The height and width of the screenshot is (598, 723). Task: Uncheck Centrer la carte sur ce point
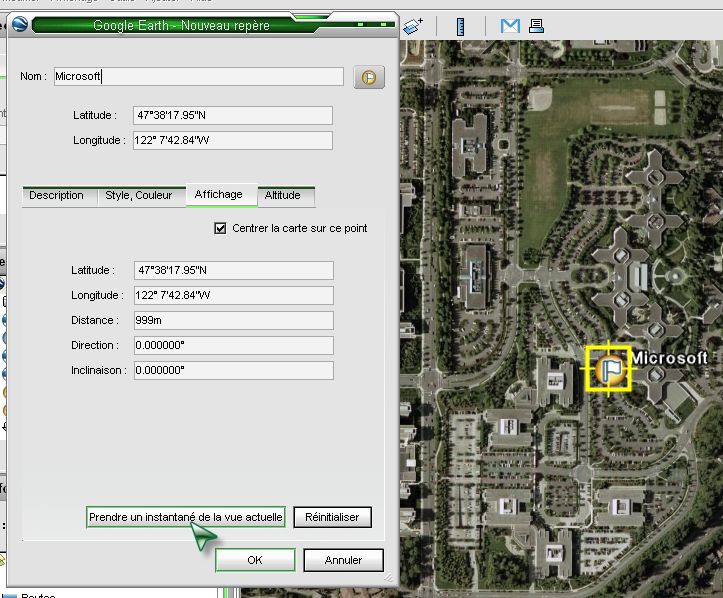[x=220, y=228]
